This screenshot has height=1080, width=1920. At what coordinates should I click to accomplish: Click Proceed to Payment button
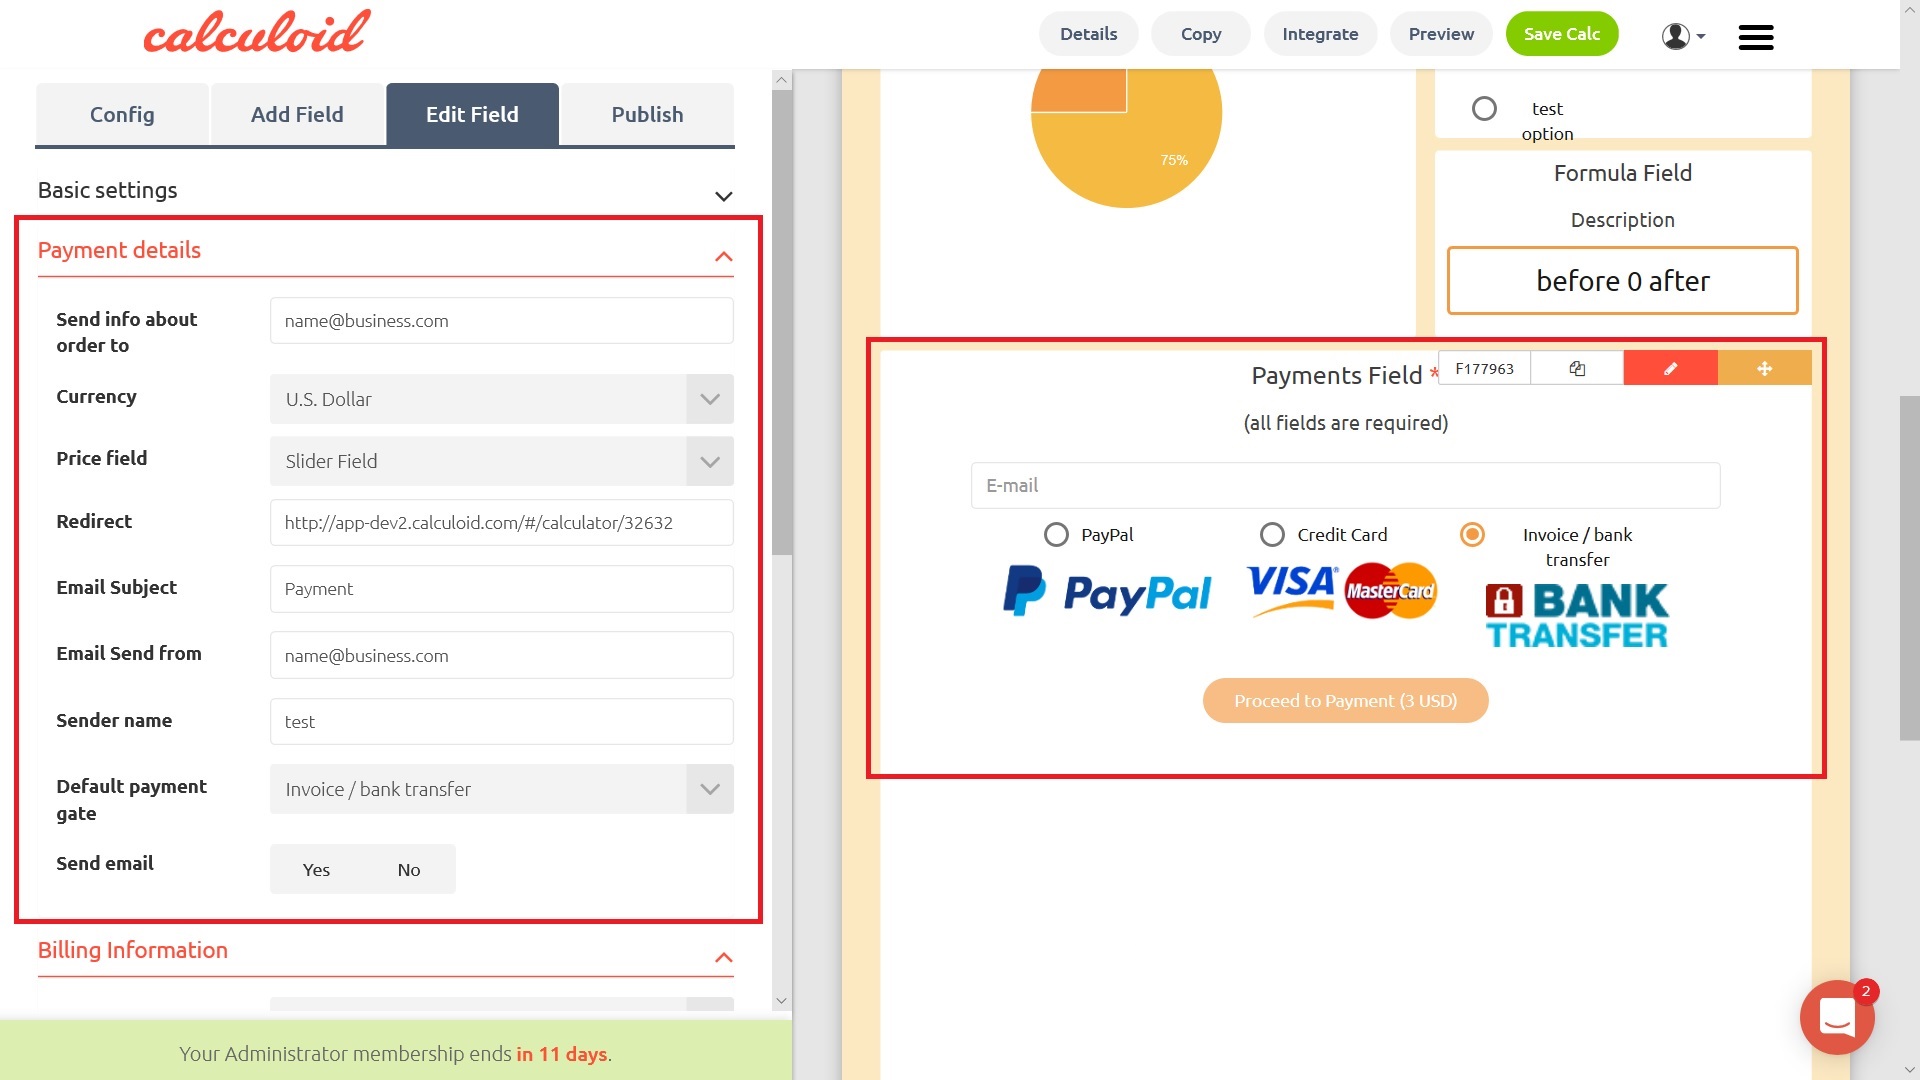1345,700
